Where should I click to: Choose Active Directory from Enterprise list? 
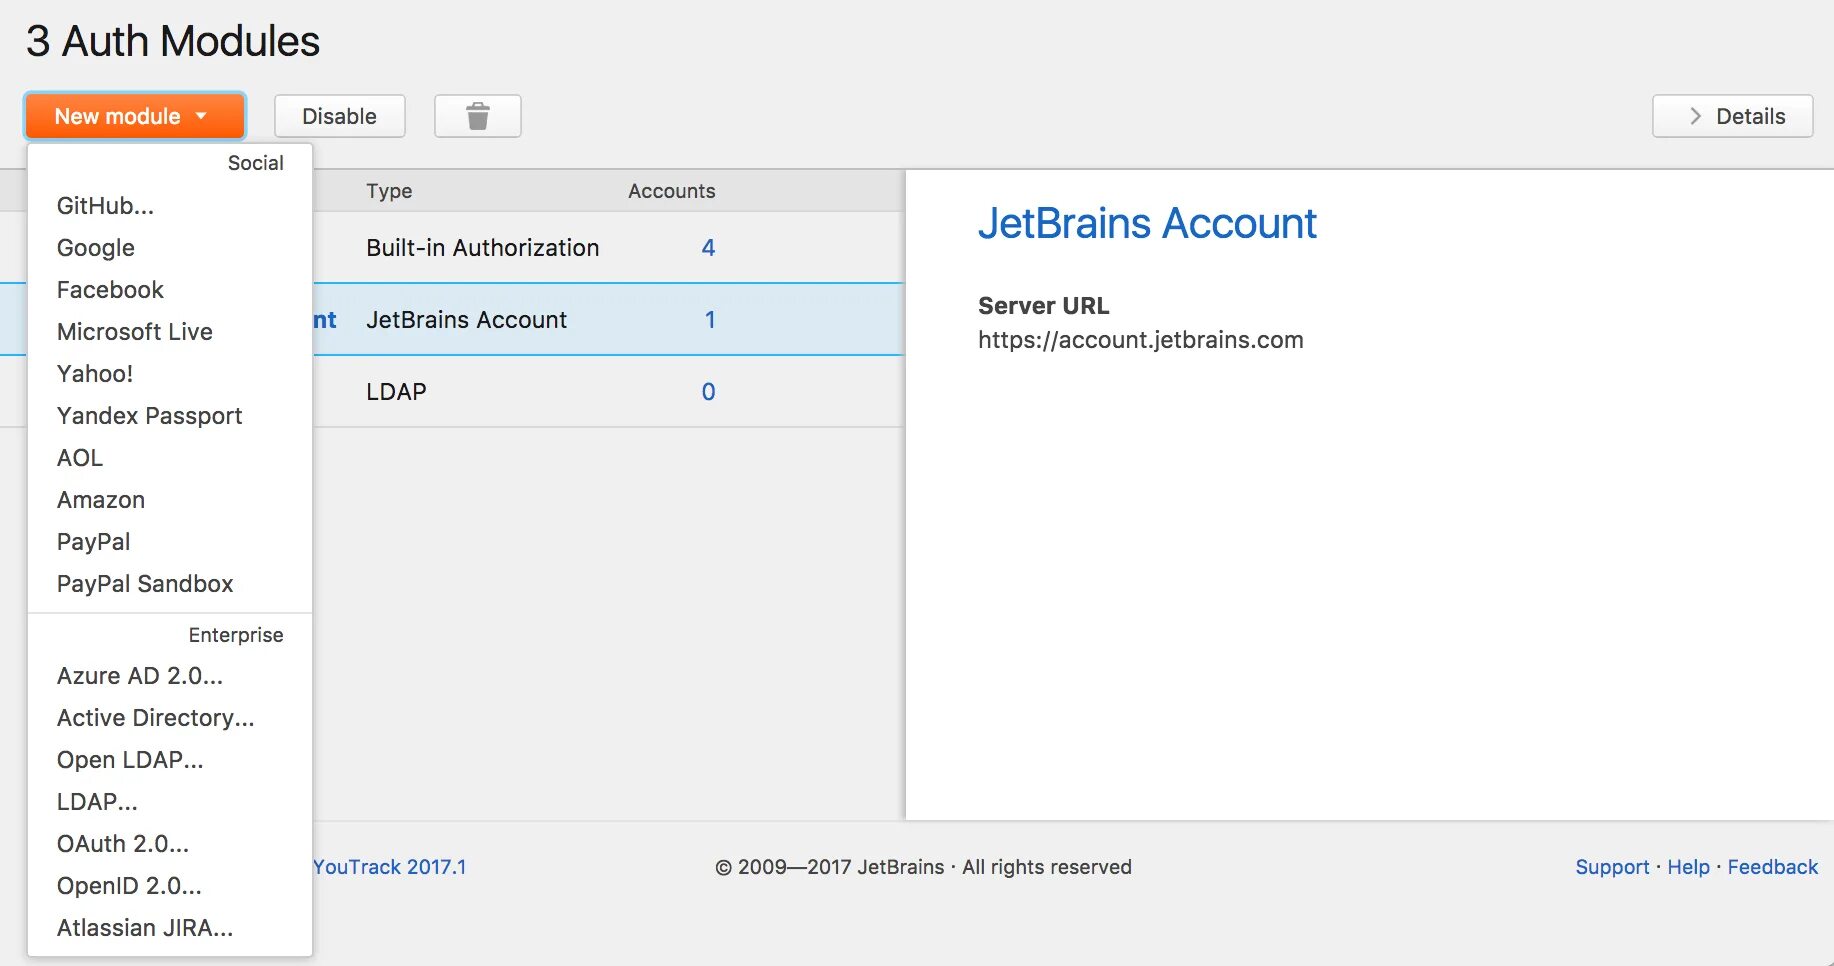pyautogui.click(x=156, y=718)
